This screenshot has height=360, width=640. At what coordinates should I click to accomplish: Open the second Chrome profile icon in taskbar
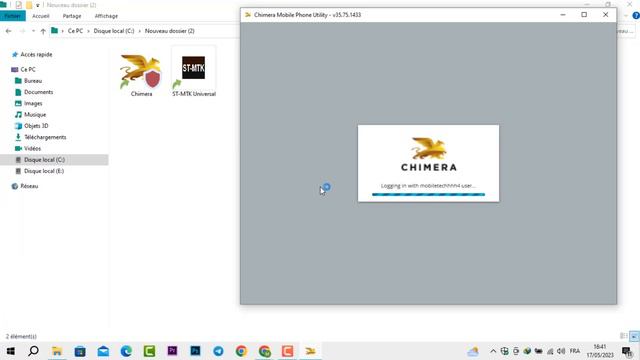pyautogui.click(x=264, y=351)
